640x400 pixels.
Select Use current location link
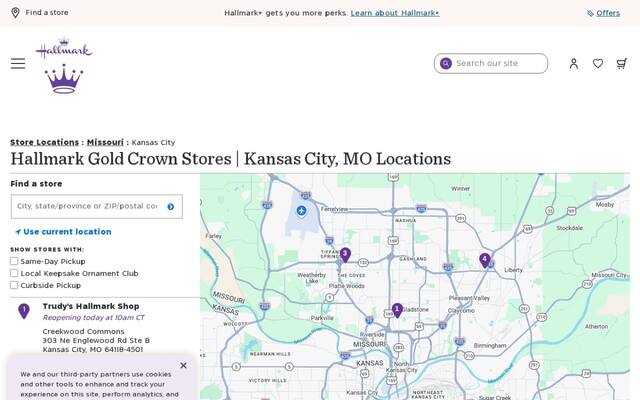coord(67,231)
